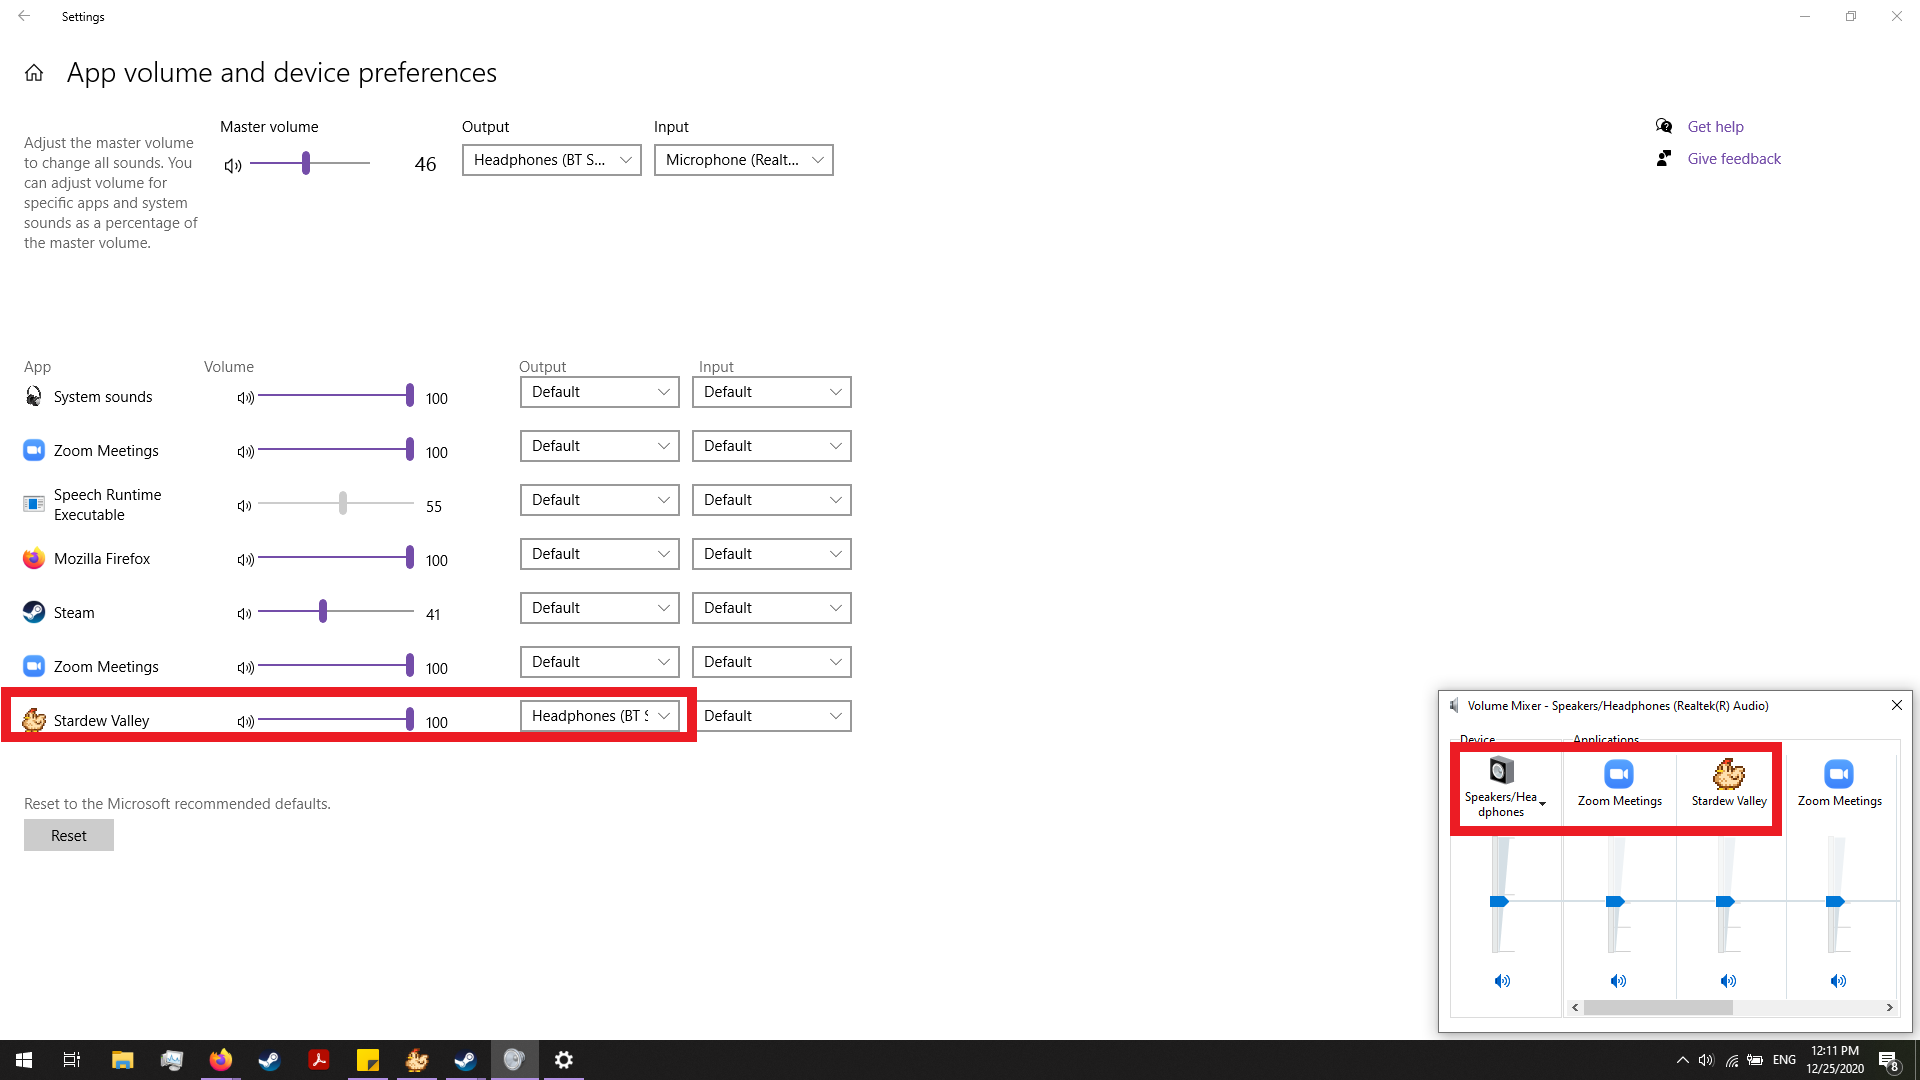
Task: Open the master Input device dropdown
Action: click(744, 160)
